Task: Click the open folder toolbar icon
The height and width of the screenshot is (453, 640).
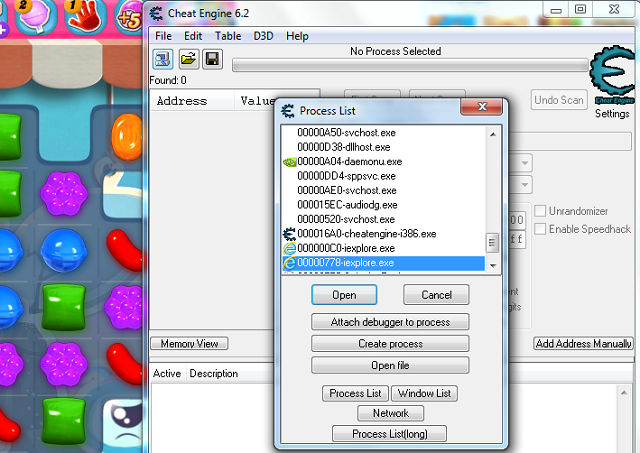Action: click(x=187, y=60)
